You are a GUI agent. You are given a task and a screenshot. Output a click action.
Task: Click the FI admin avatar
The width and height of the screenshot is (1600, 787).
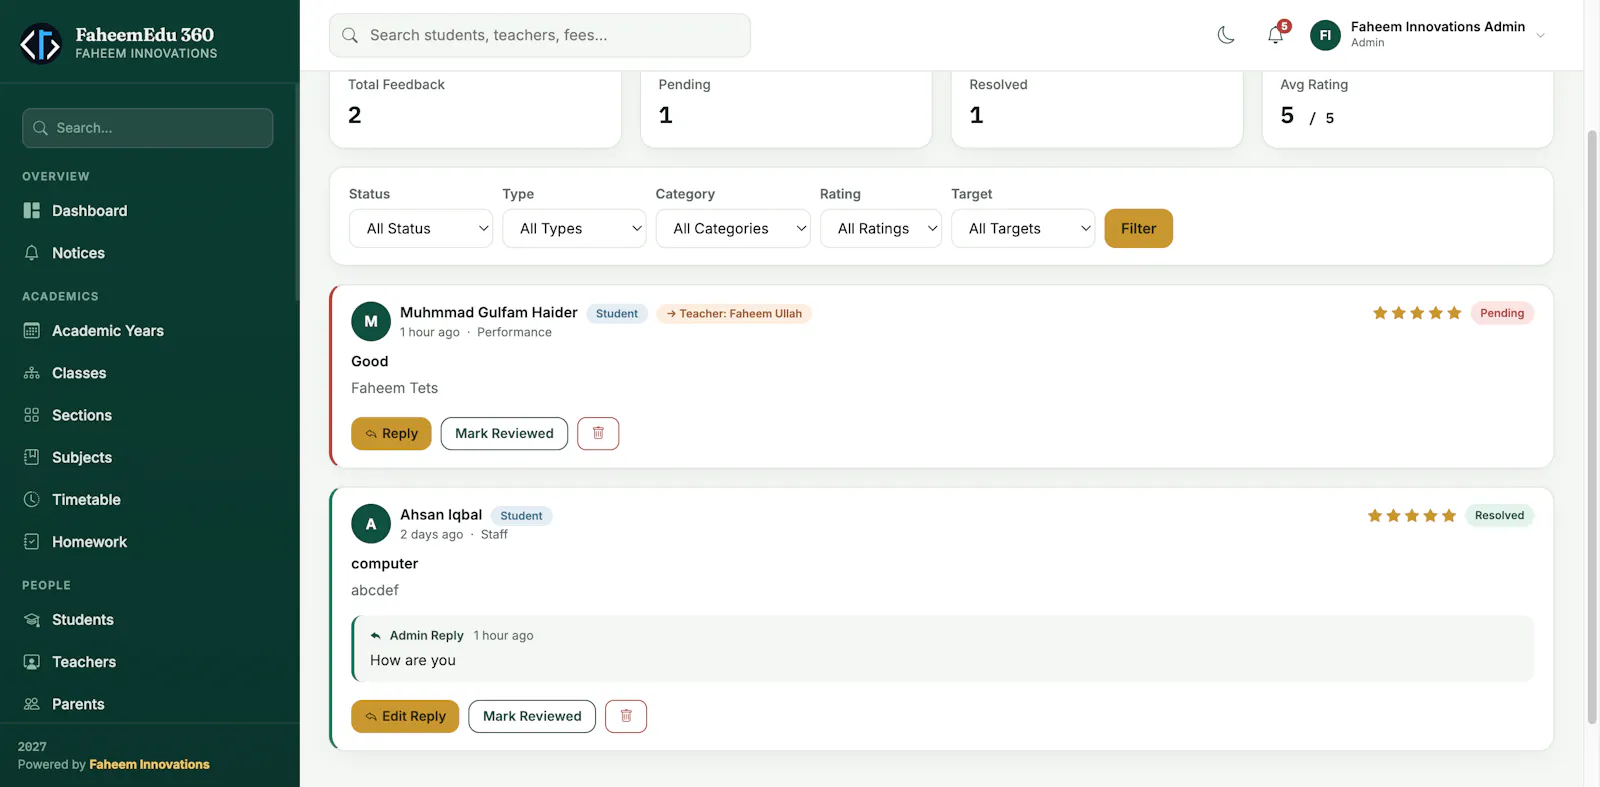tap(1325, 35)
